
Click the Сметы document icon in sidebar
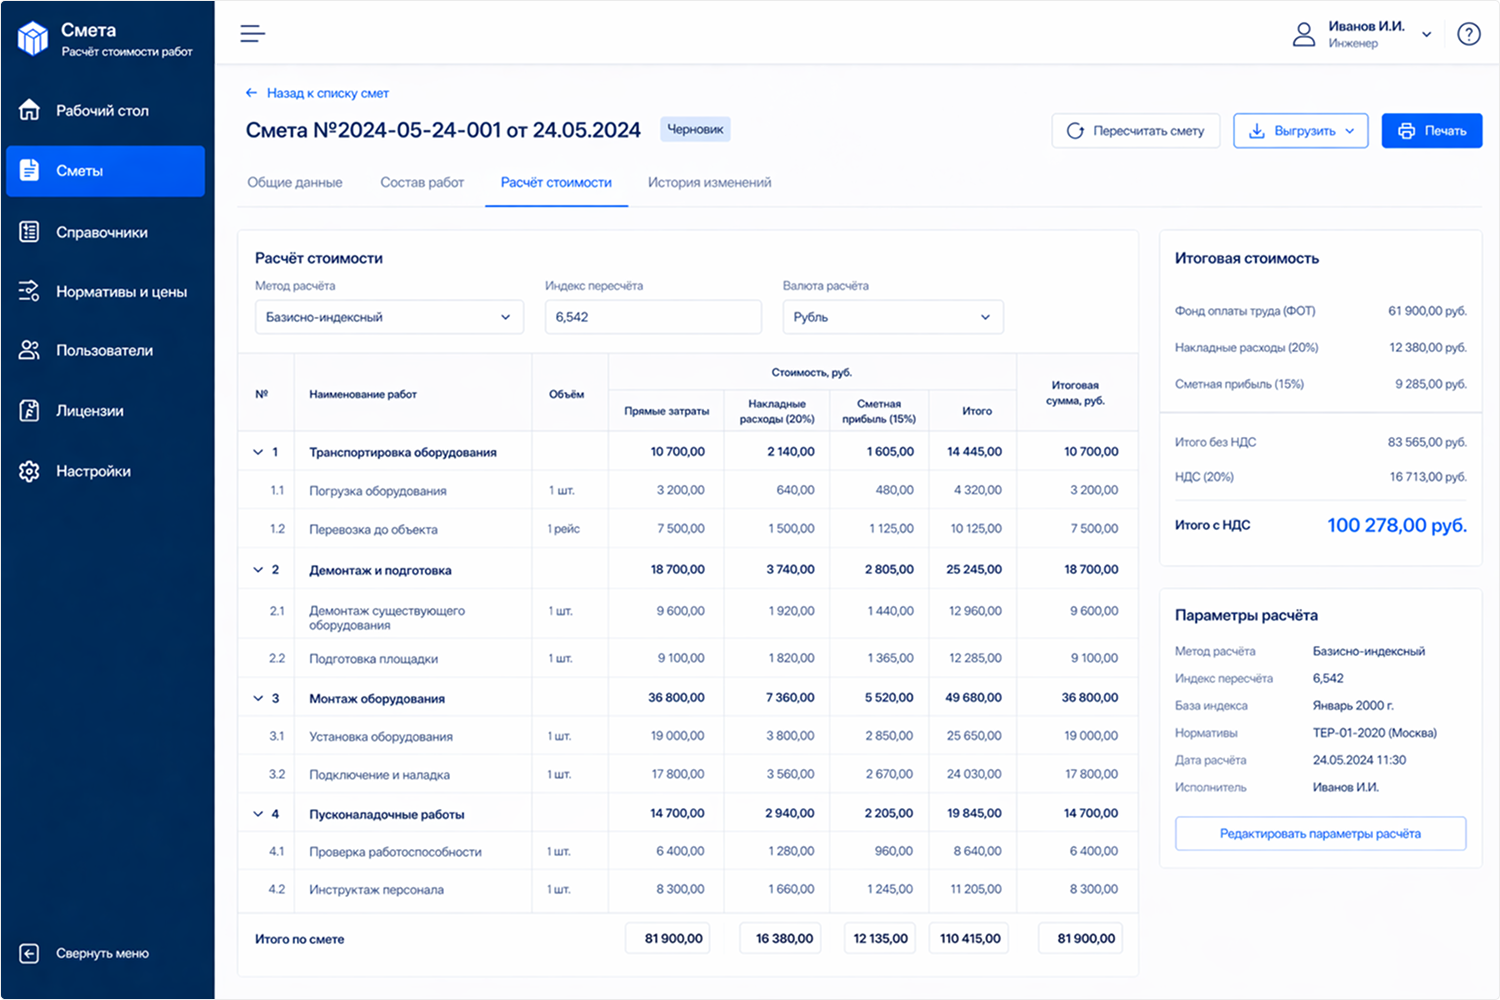click(30, 171)
